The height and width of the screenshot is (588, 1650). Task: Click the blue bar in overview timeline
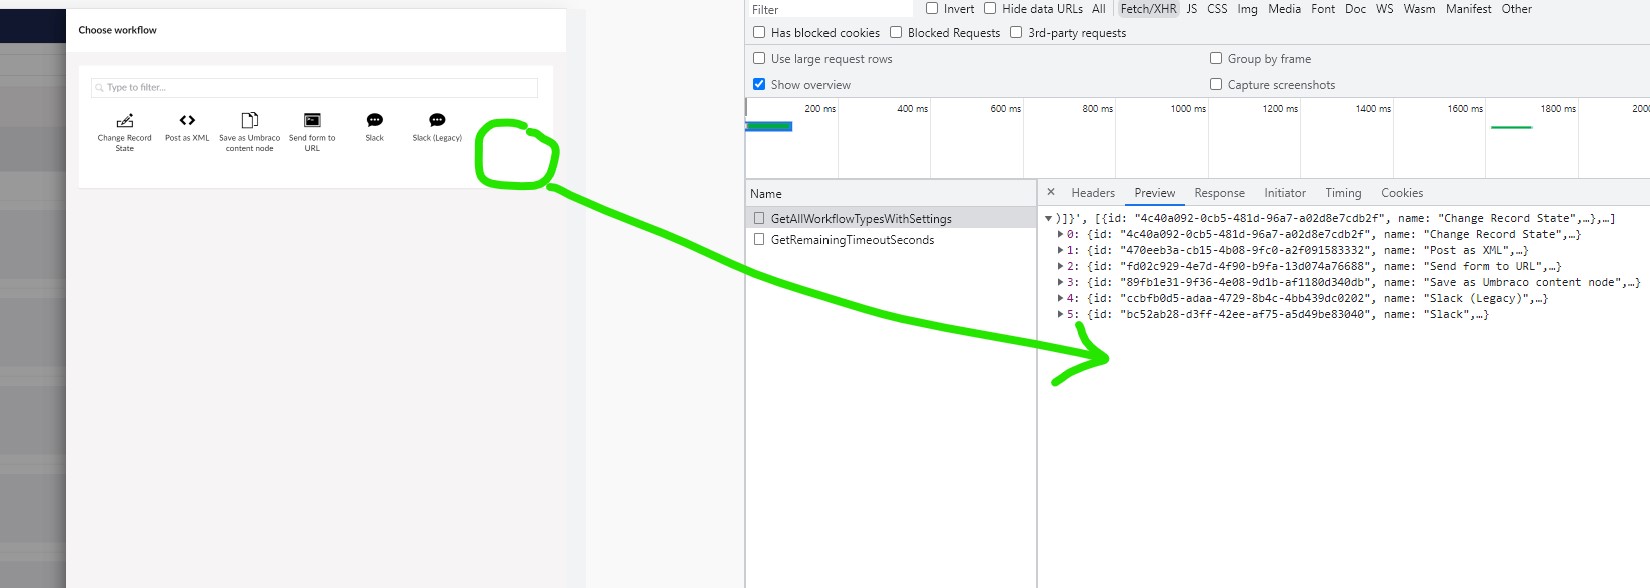[x=769, y=126]
